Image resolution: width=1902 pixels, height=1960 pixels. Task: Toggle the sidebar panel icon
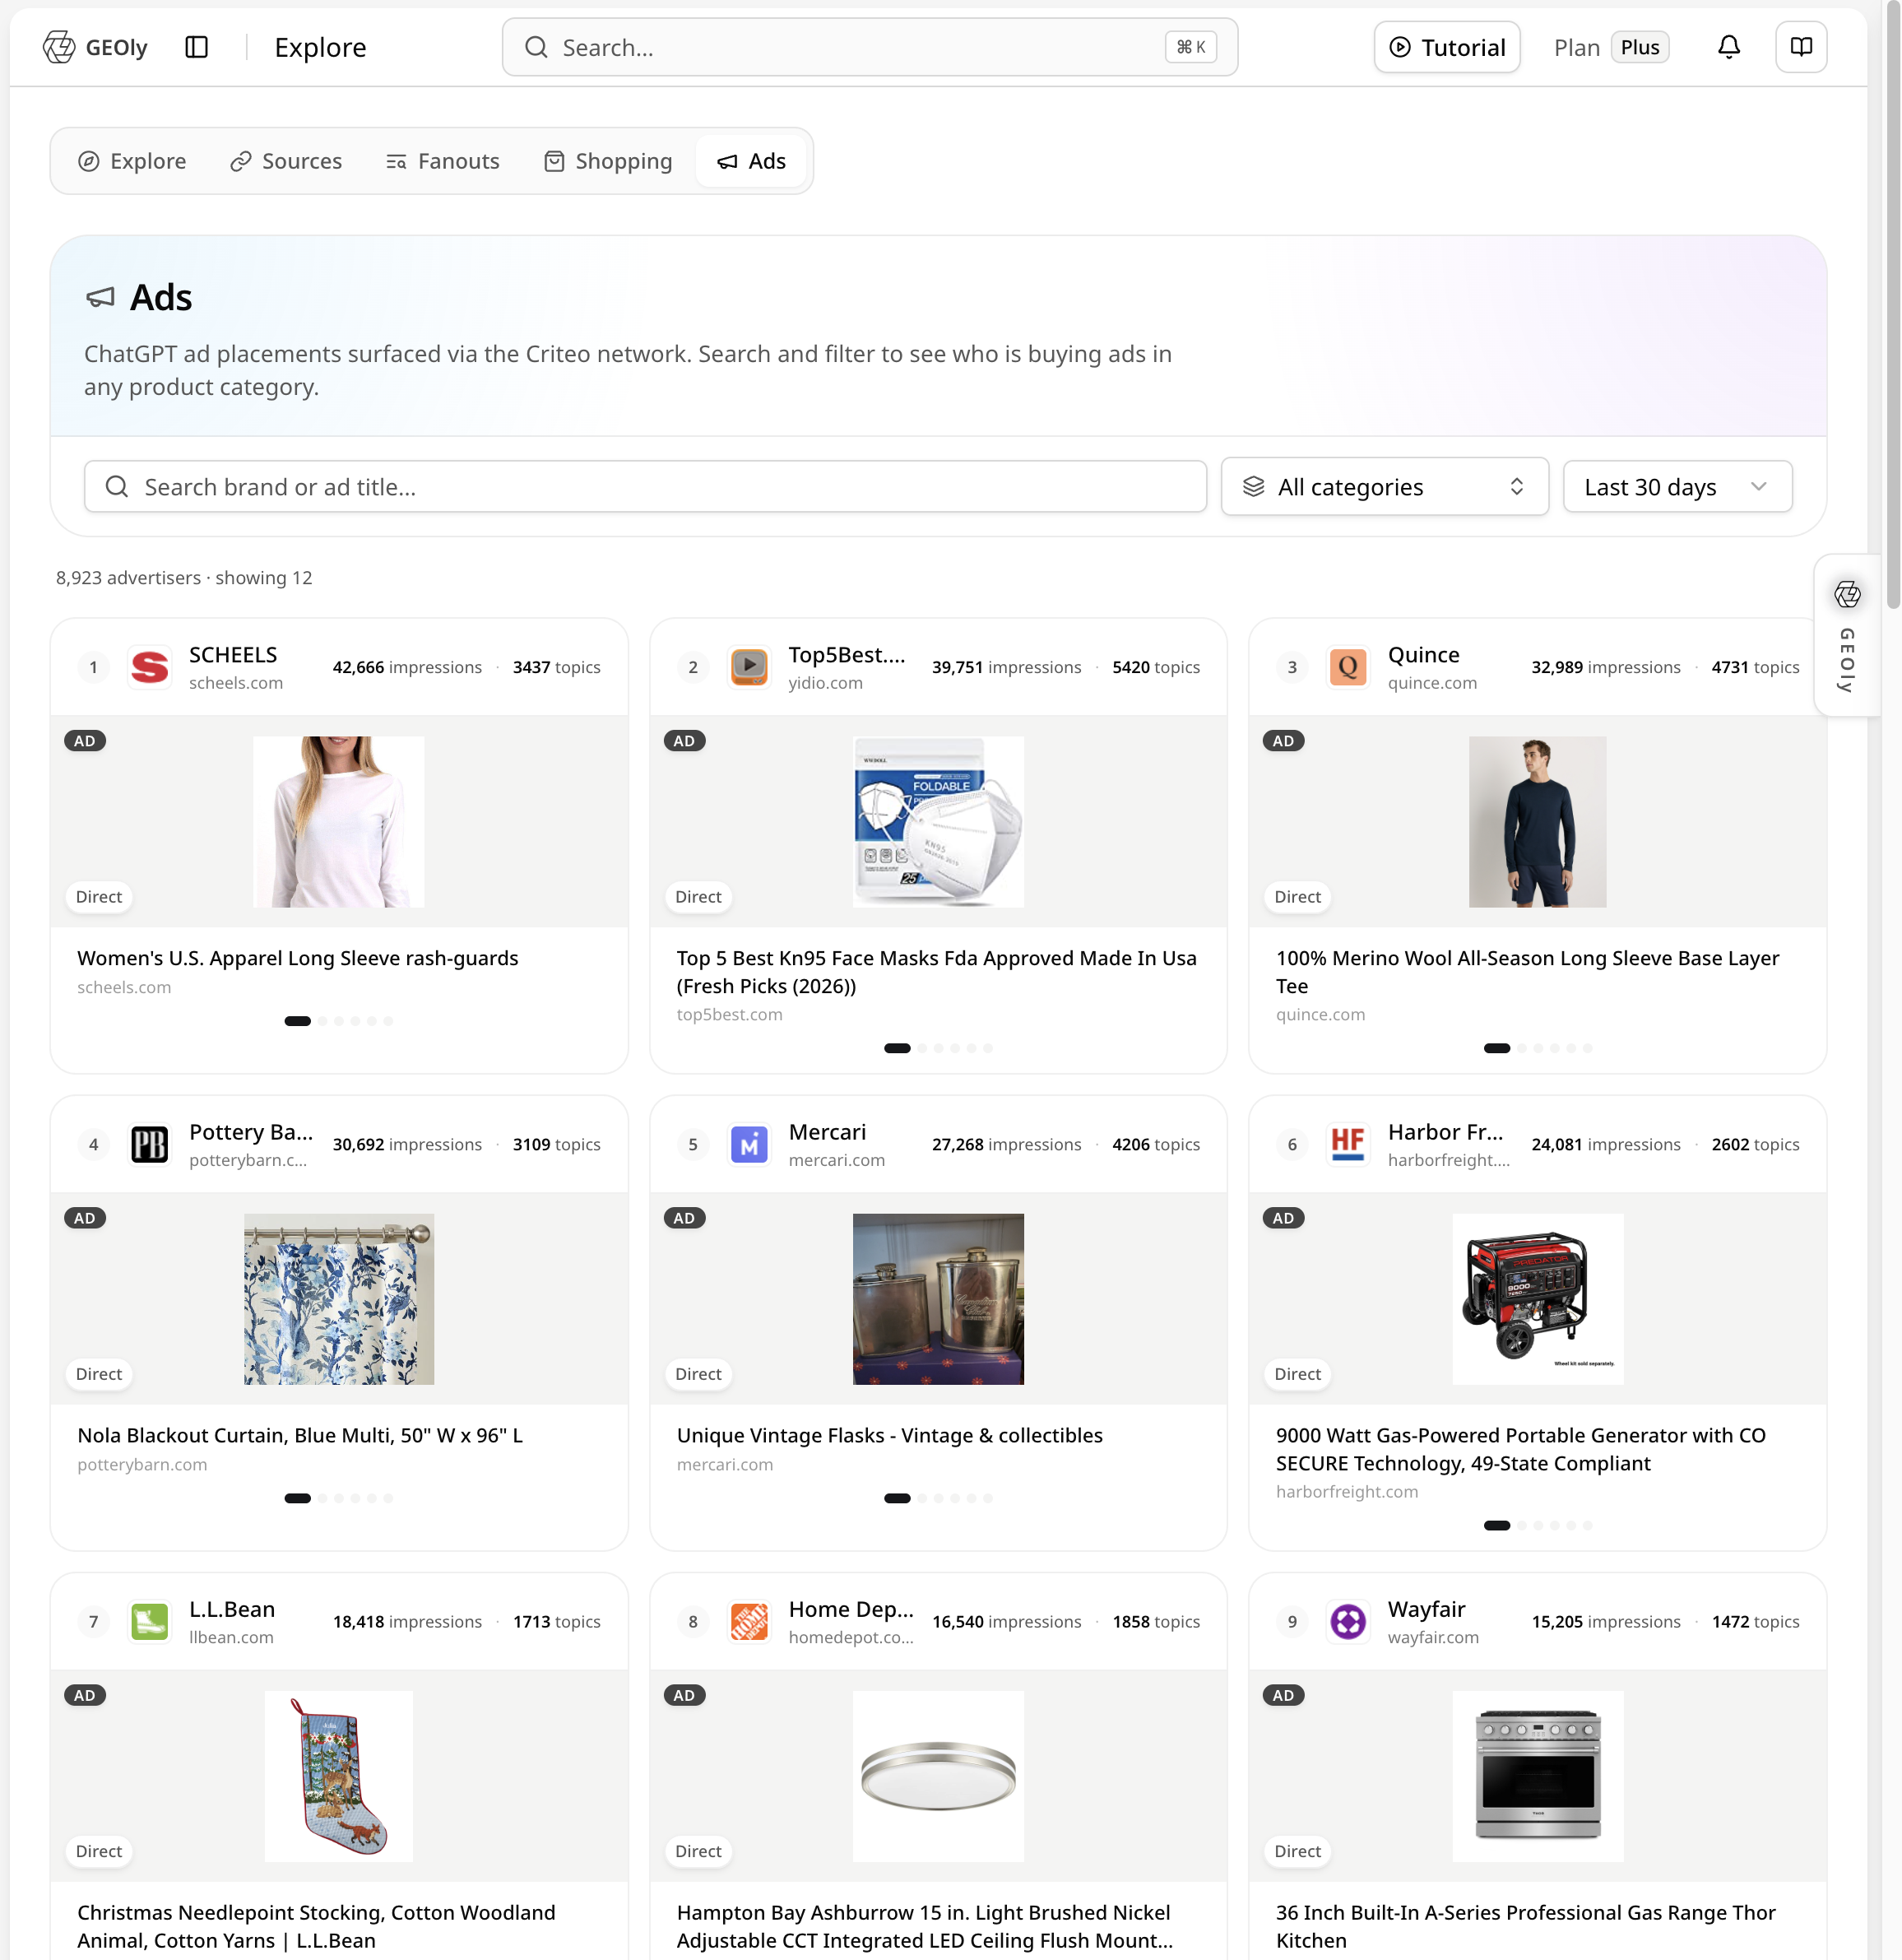pyautogui.click(x=196, y=47)
